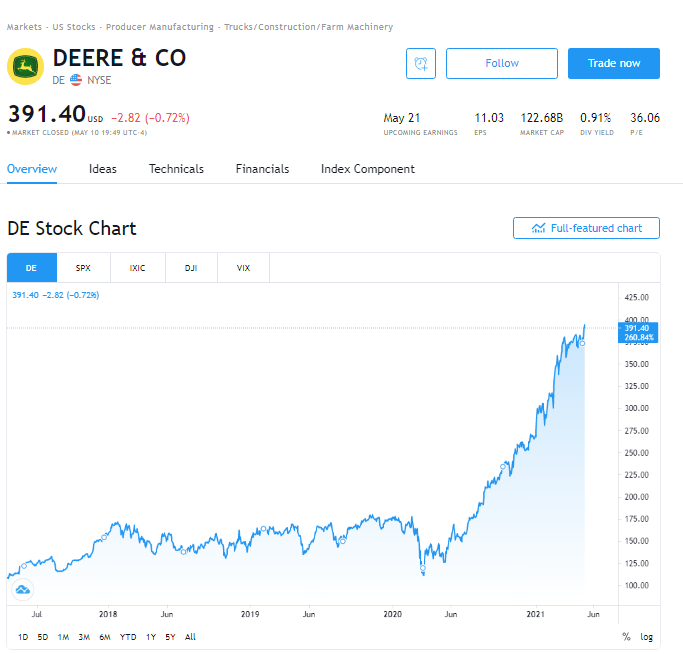Click the DE Stock Chart heading
Image resolution: width=683 pixels, height=654 pixels.
[x=72, y=228]
